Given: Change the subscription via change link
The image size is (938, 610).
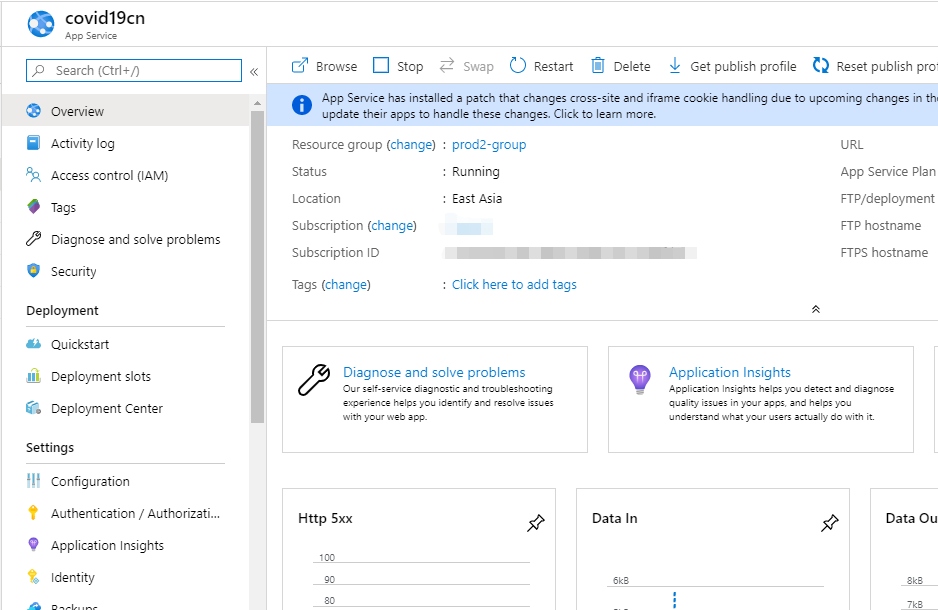Looking at the screenshot, I should (392, 225).
